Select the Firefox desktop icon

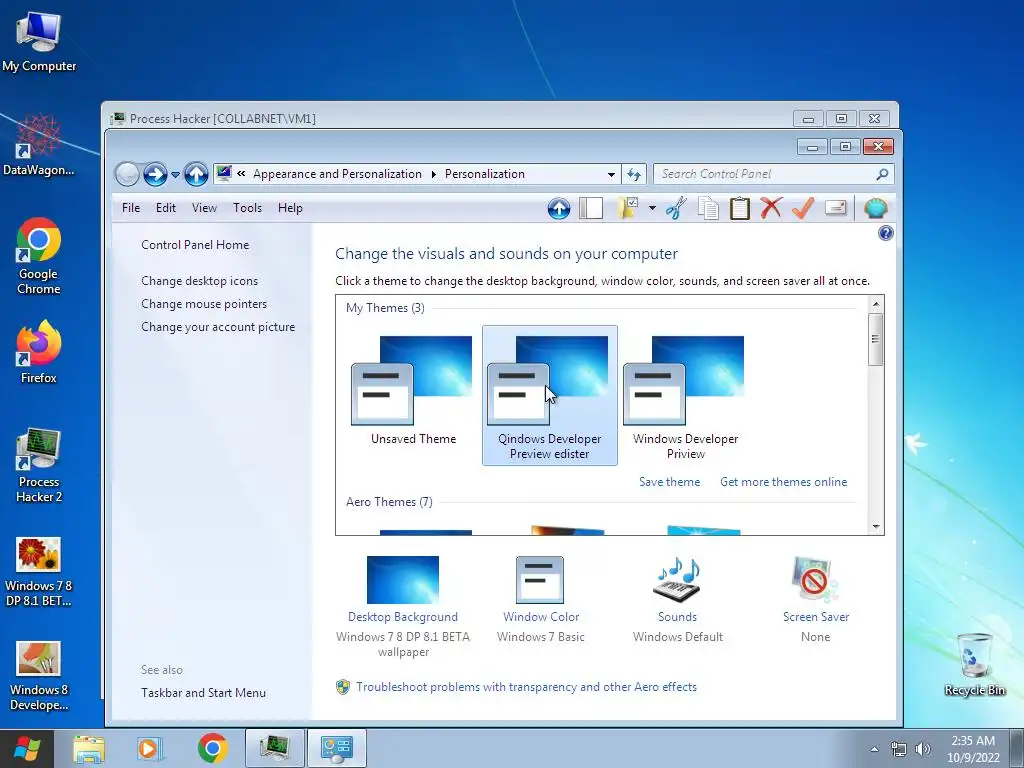[39, 353]
